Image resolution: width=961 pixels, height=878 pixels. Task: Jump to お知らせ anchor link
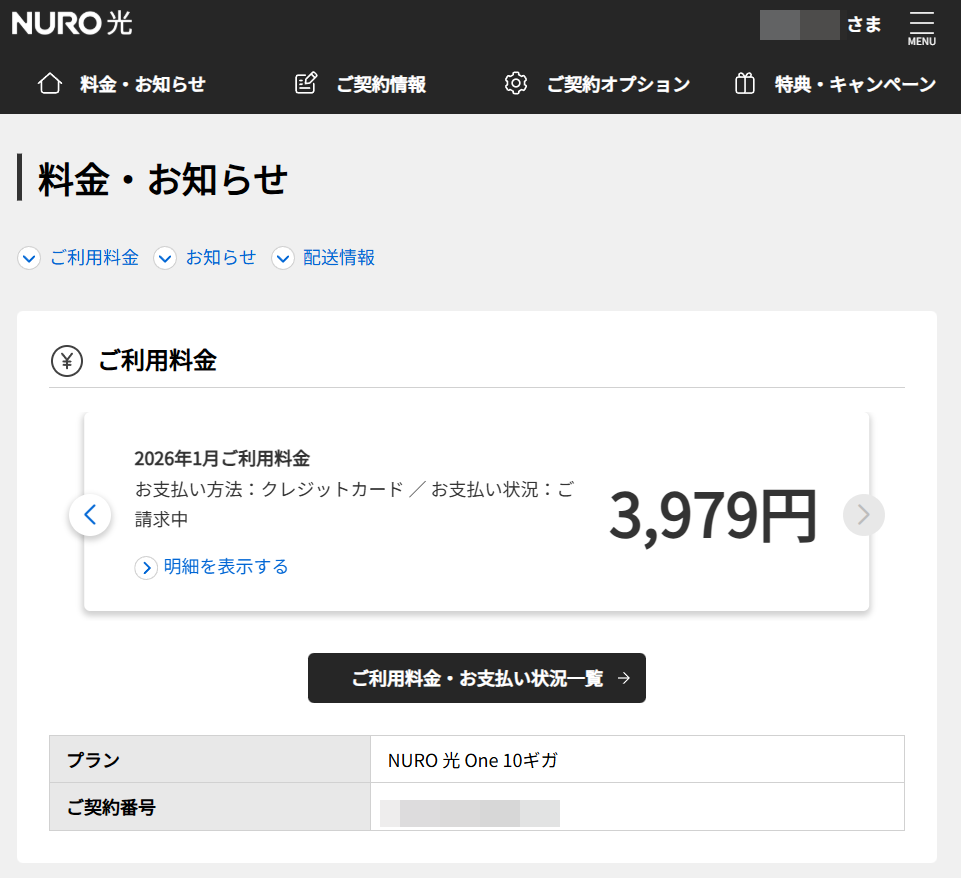pyautogui.click(x=221, y=257)
